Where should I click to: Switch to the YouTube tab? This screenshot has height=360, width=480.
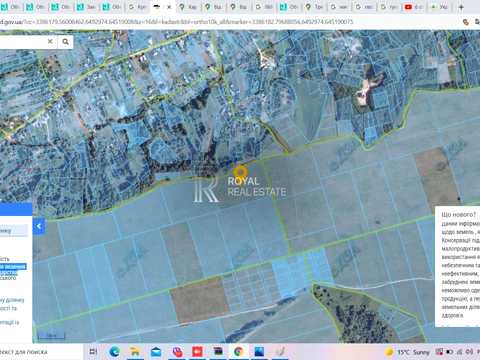414,7
